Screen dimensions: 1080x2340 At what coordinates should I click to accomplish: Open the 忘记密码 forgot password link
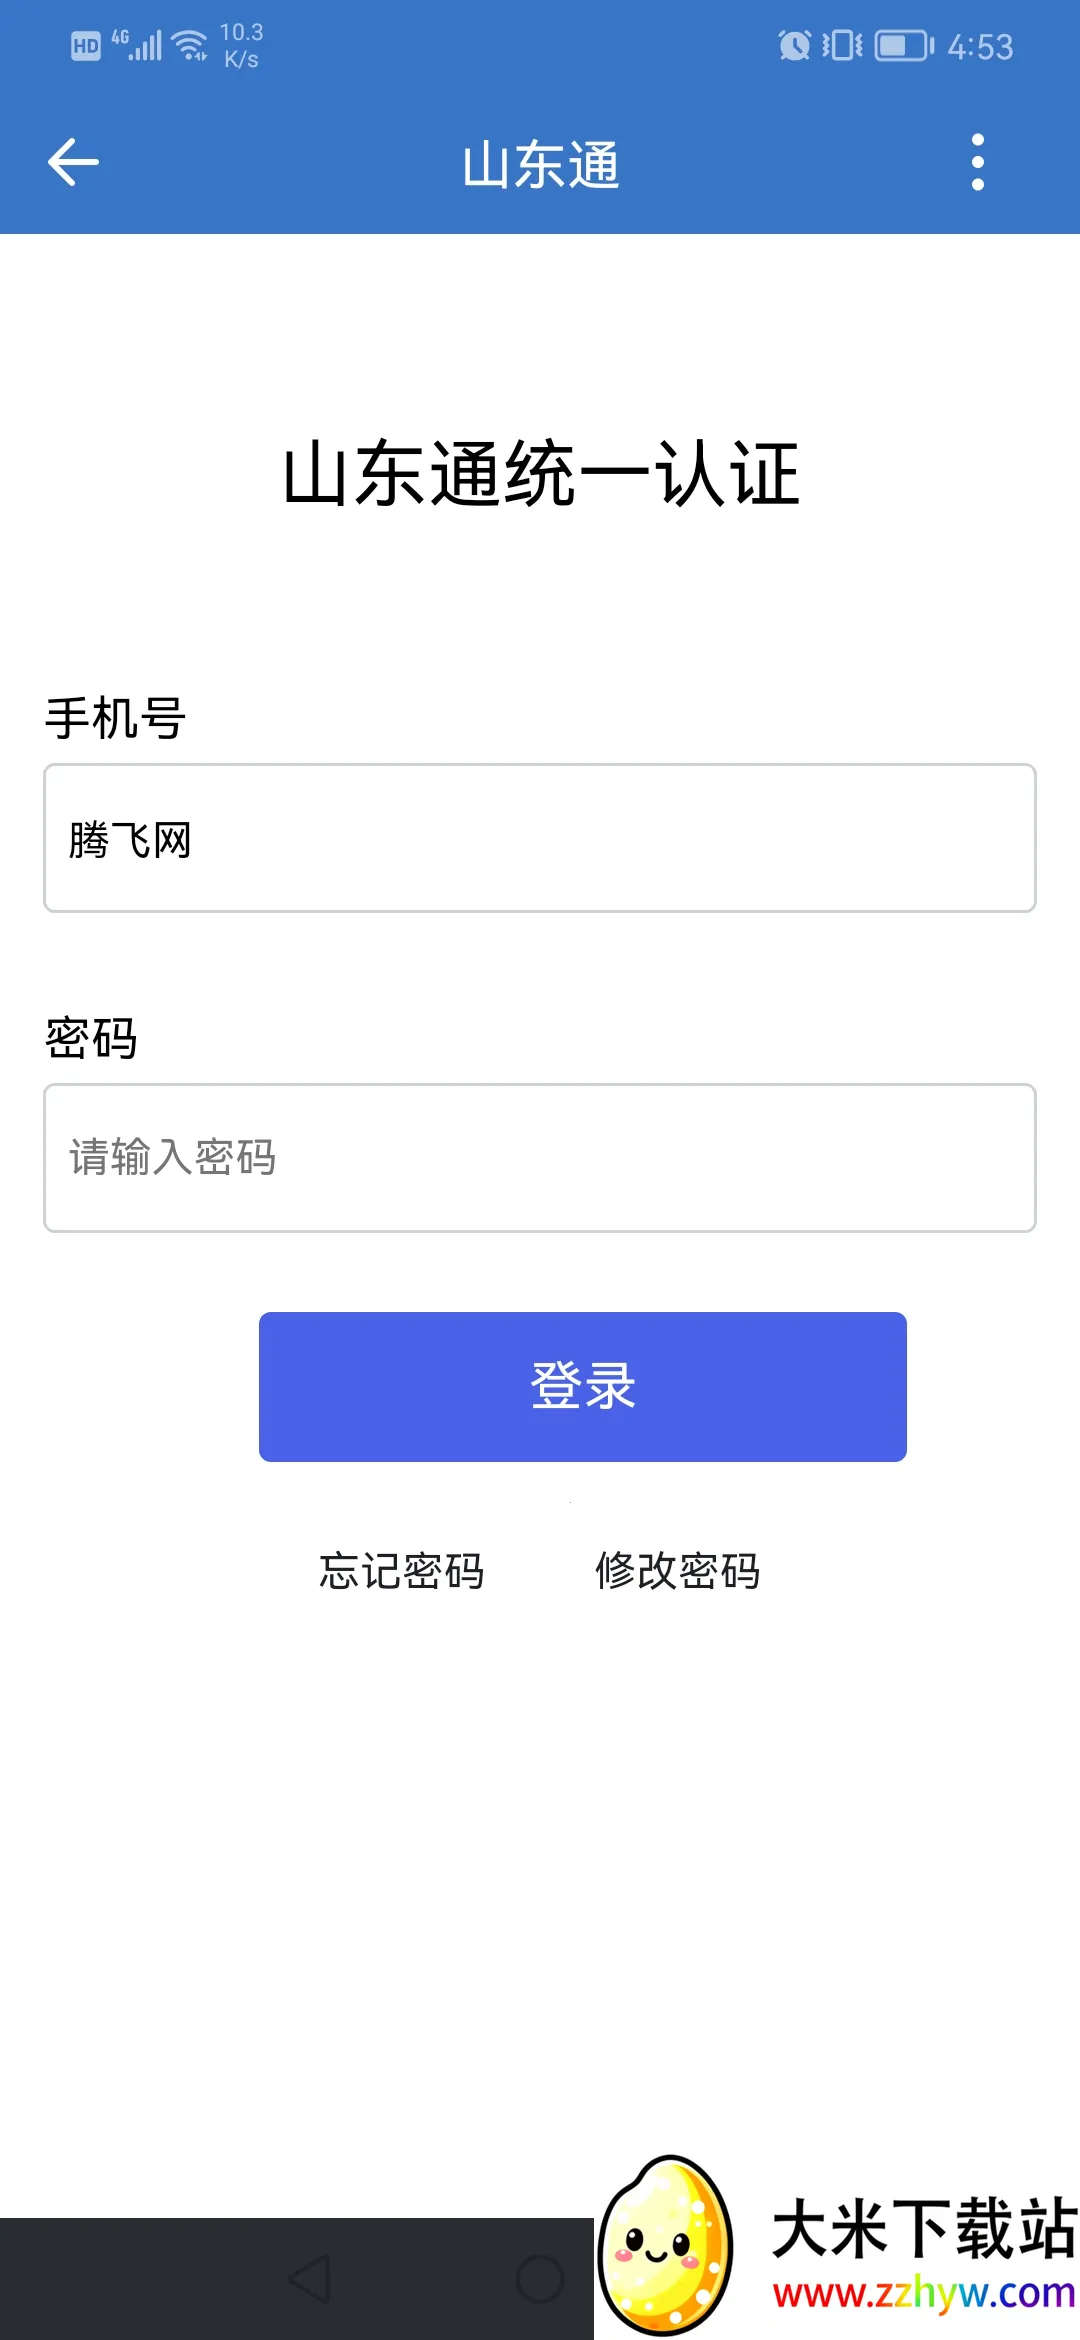tap(402, 1571)
